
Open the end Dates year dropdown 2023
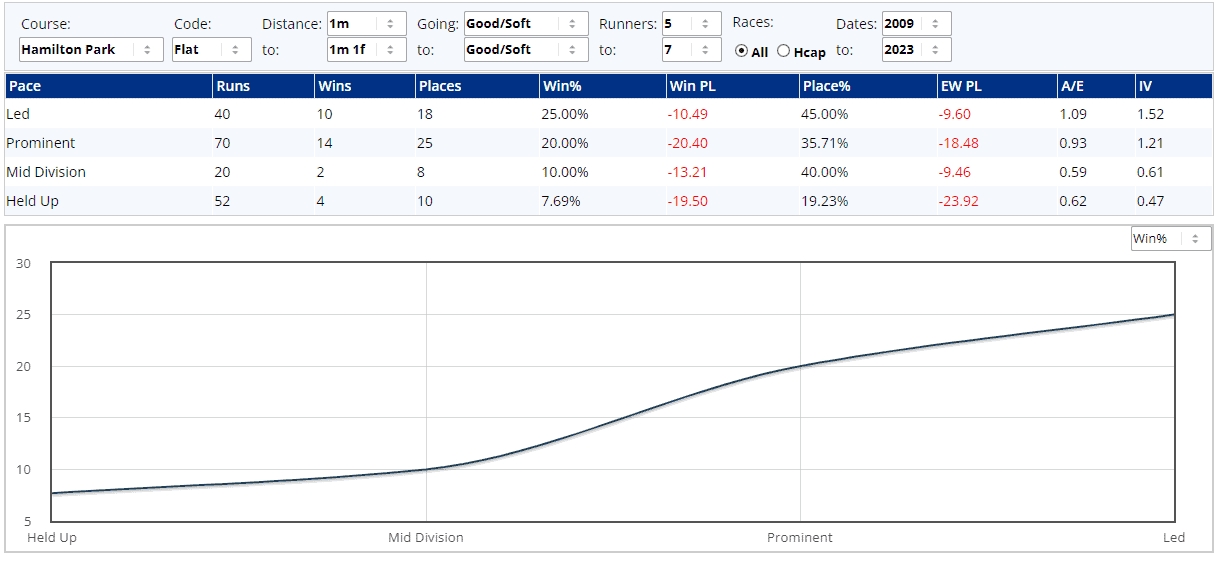tap(916, 50)
